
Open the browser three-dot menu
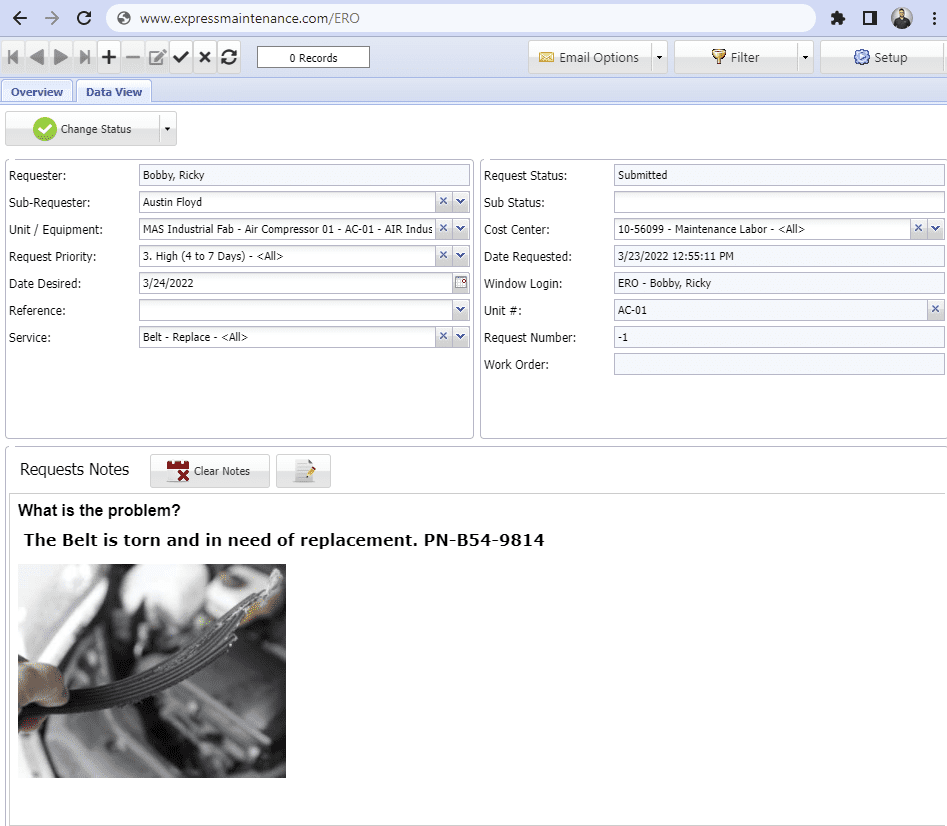point(934,18)
